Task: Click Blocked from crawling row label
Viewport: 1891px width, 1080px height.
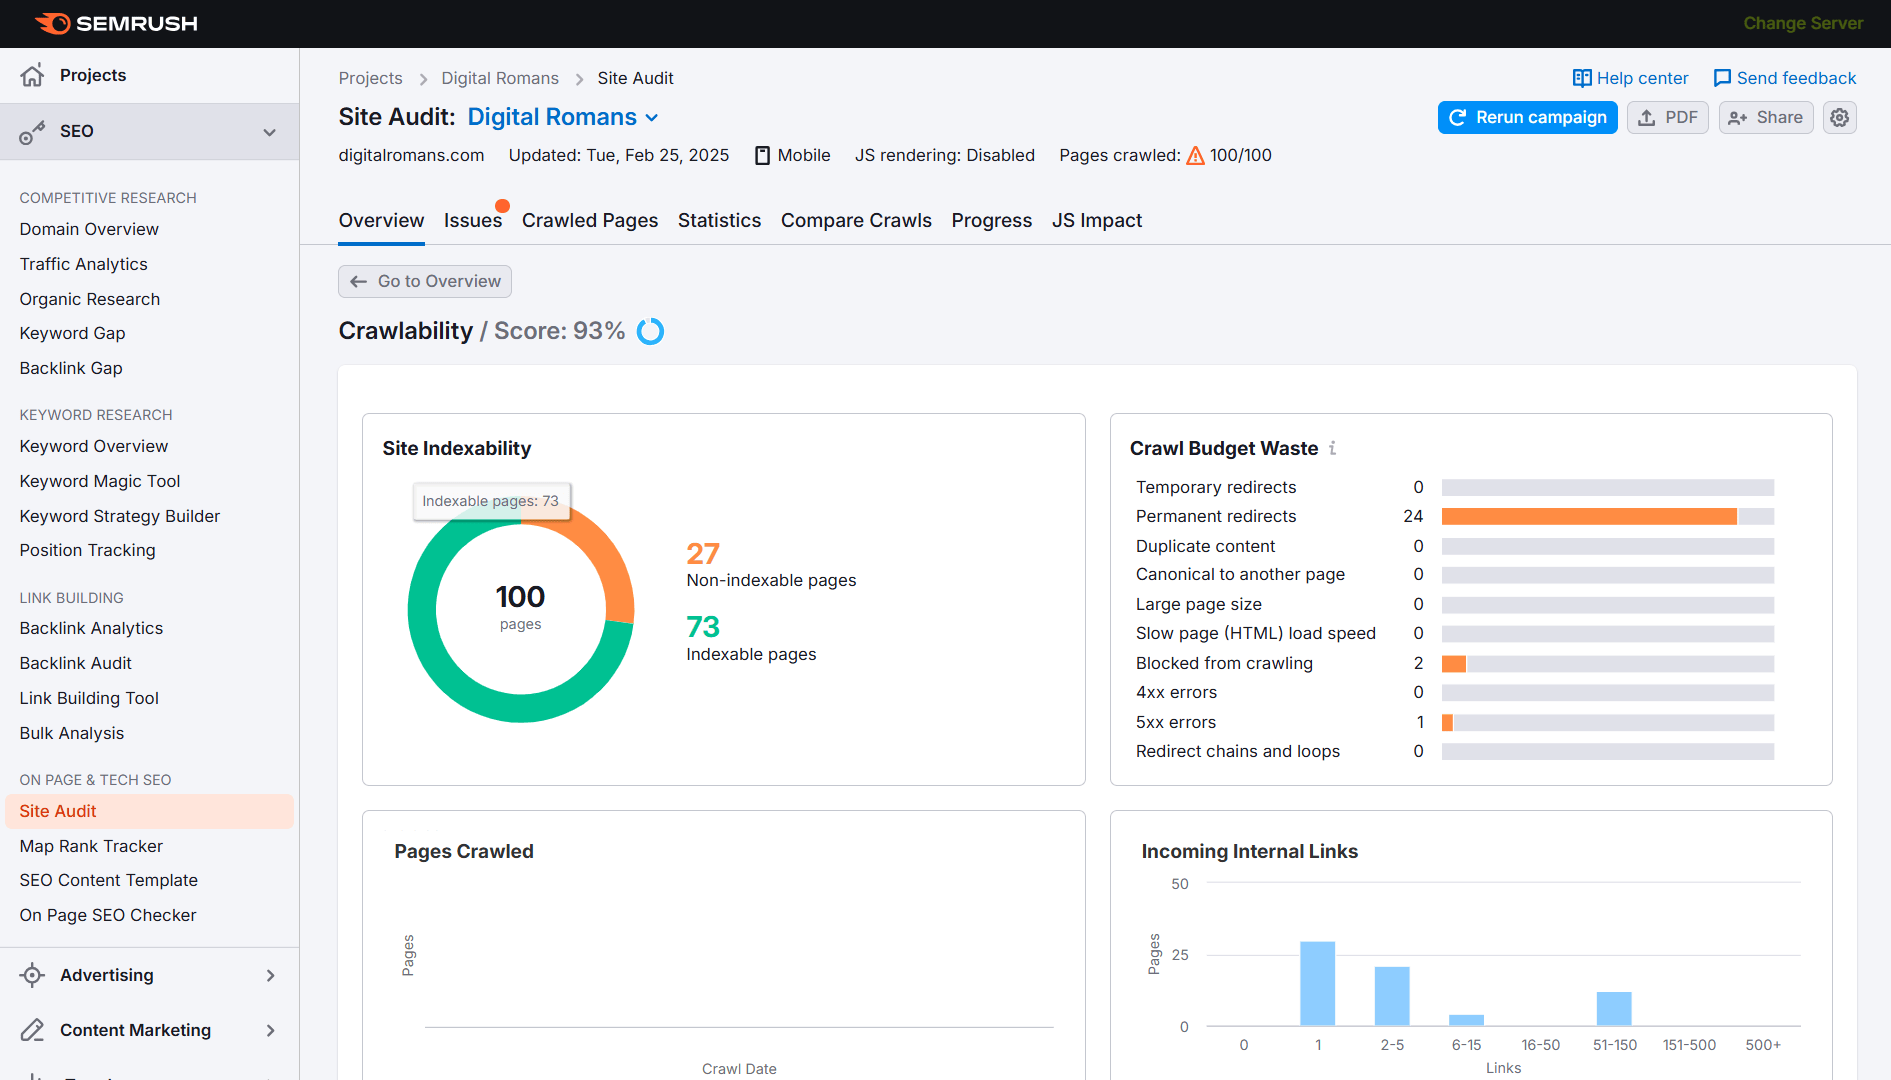Action: click(x=1224, y=663)
